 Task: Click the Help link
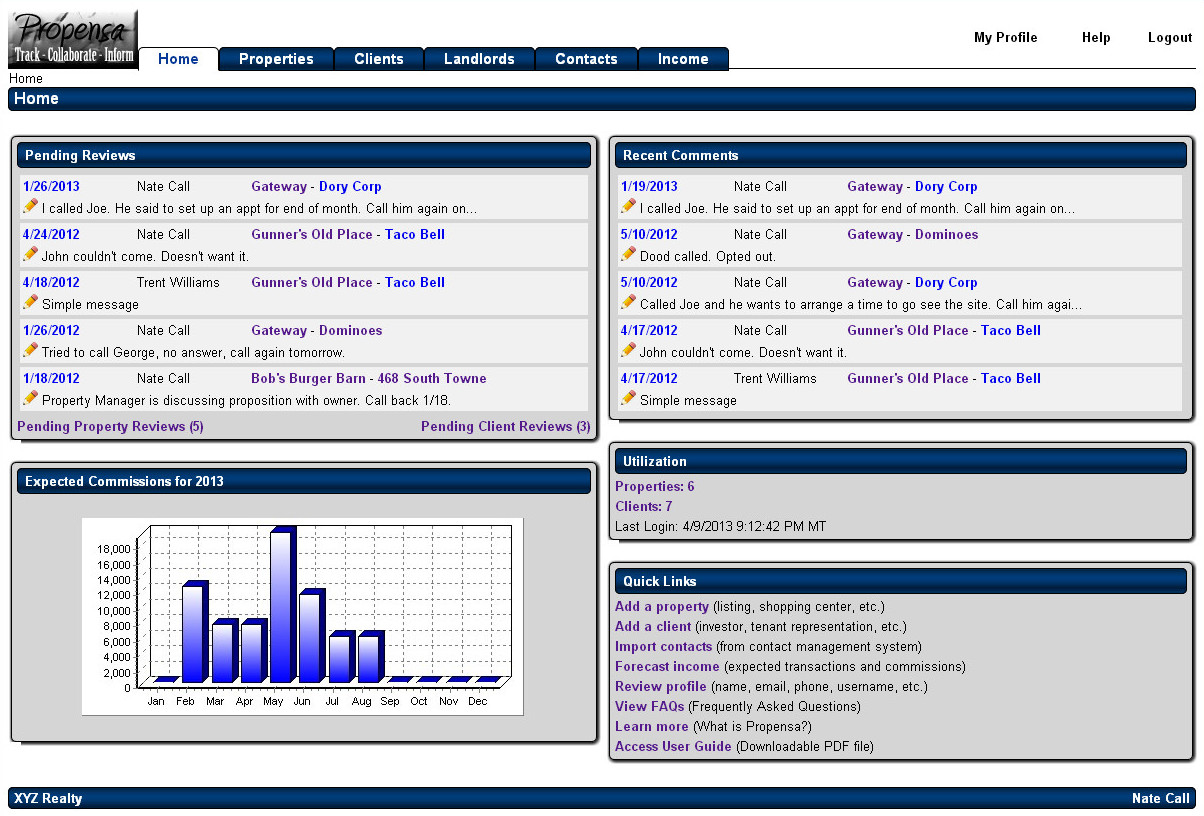click(x=1096, y=38)
